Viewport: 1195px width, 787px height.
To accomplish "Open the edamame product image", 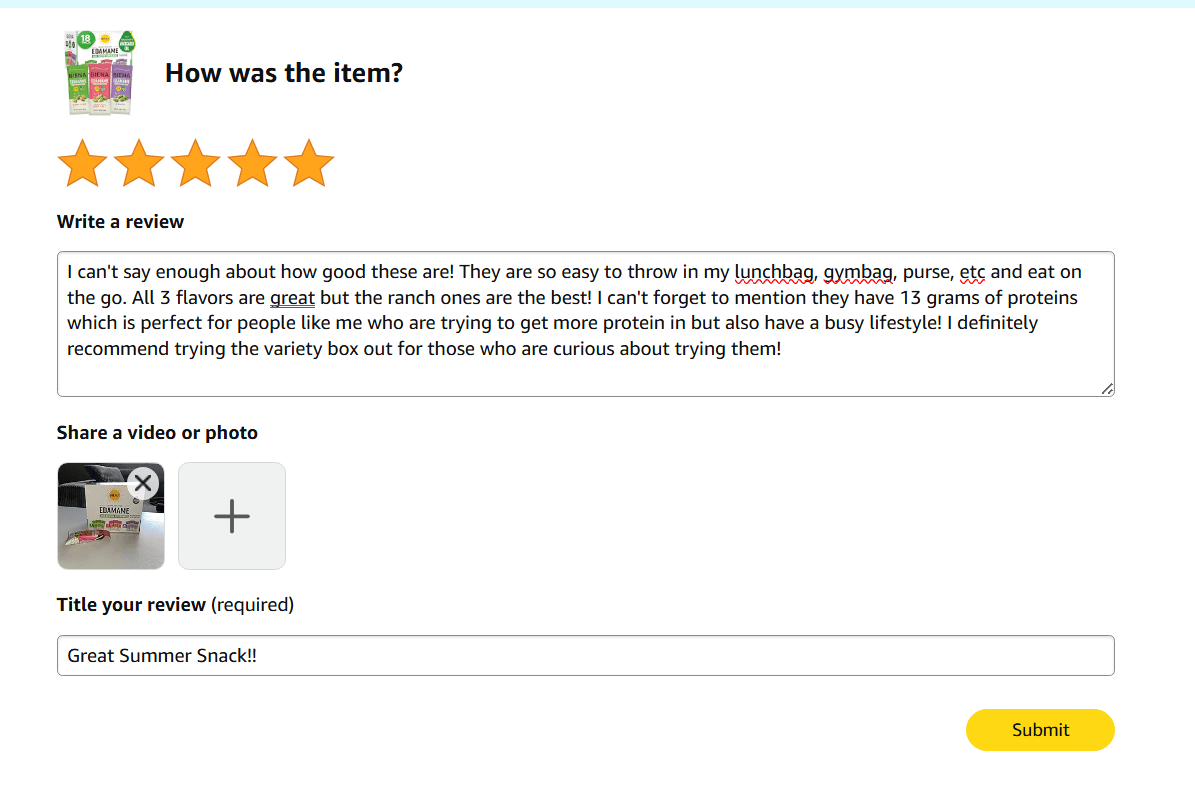I will [x=98, y=72].
